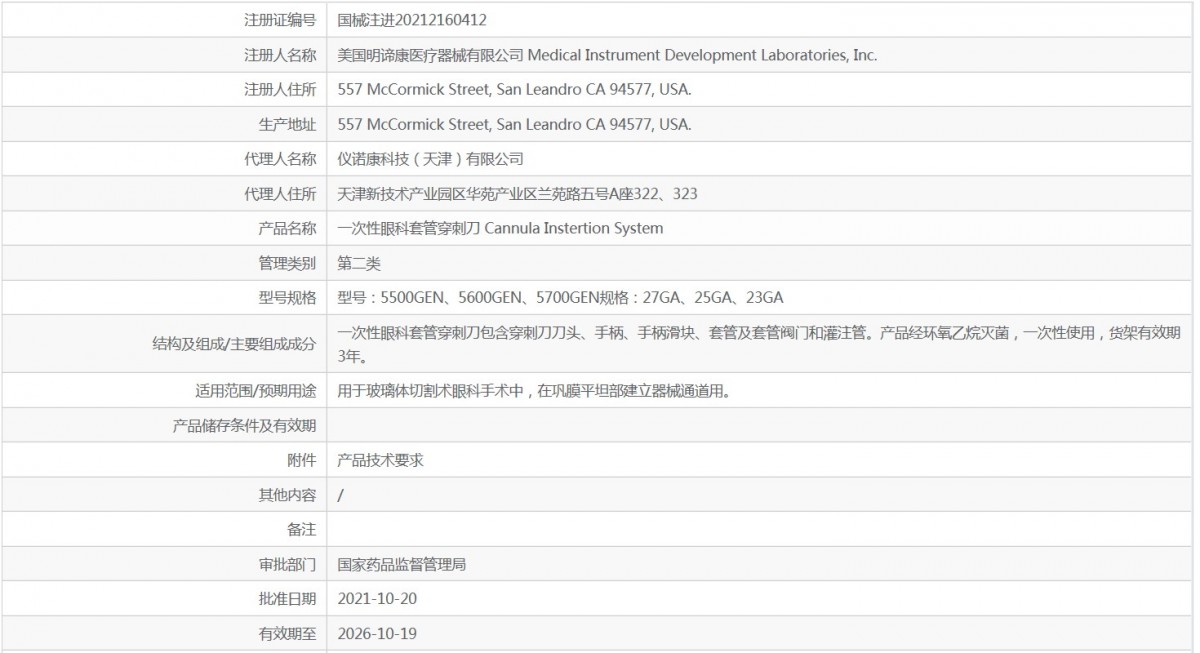Screen dimensions: 1200x653
Task: Click approval department 国家药品监督管理局
Action: point(402,565)
